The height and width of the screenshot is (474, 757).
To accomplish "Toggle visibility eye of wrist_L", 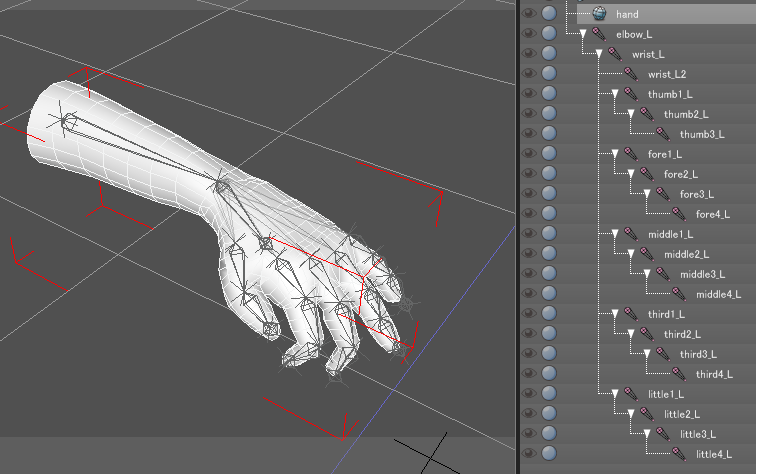I will 529,53.
